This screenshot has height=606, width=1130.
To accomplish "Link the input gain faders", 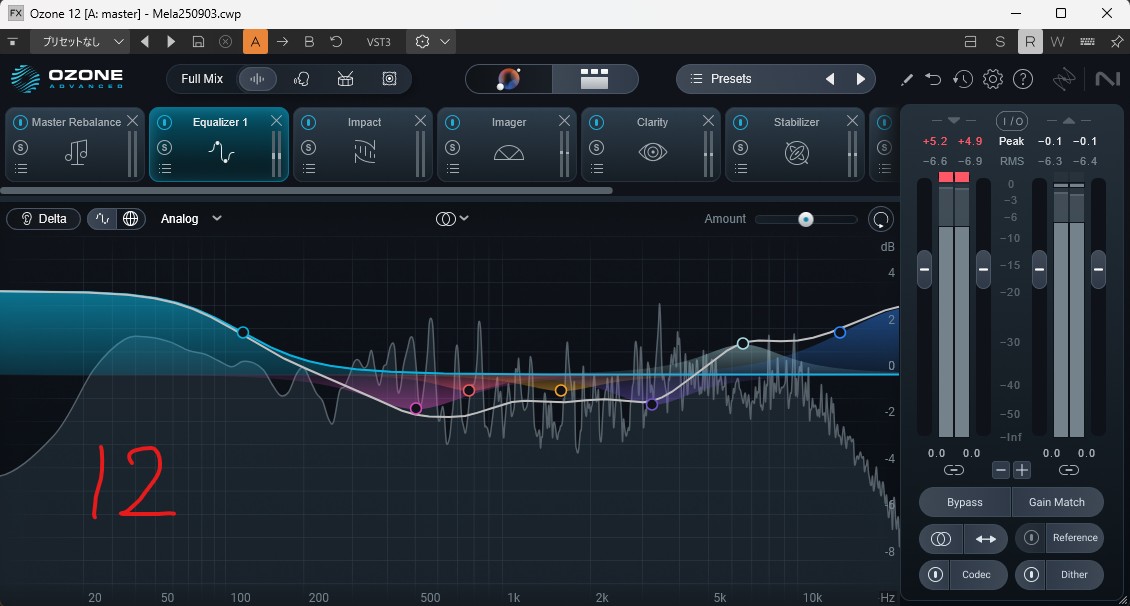I will pos(953,471).
